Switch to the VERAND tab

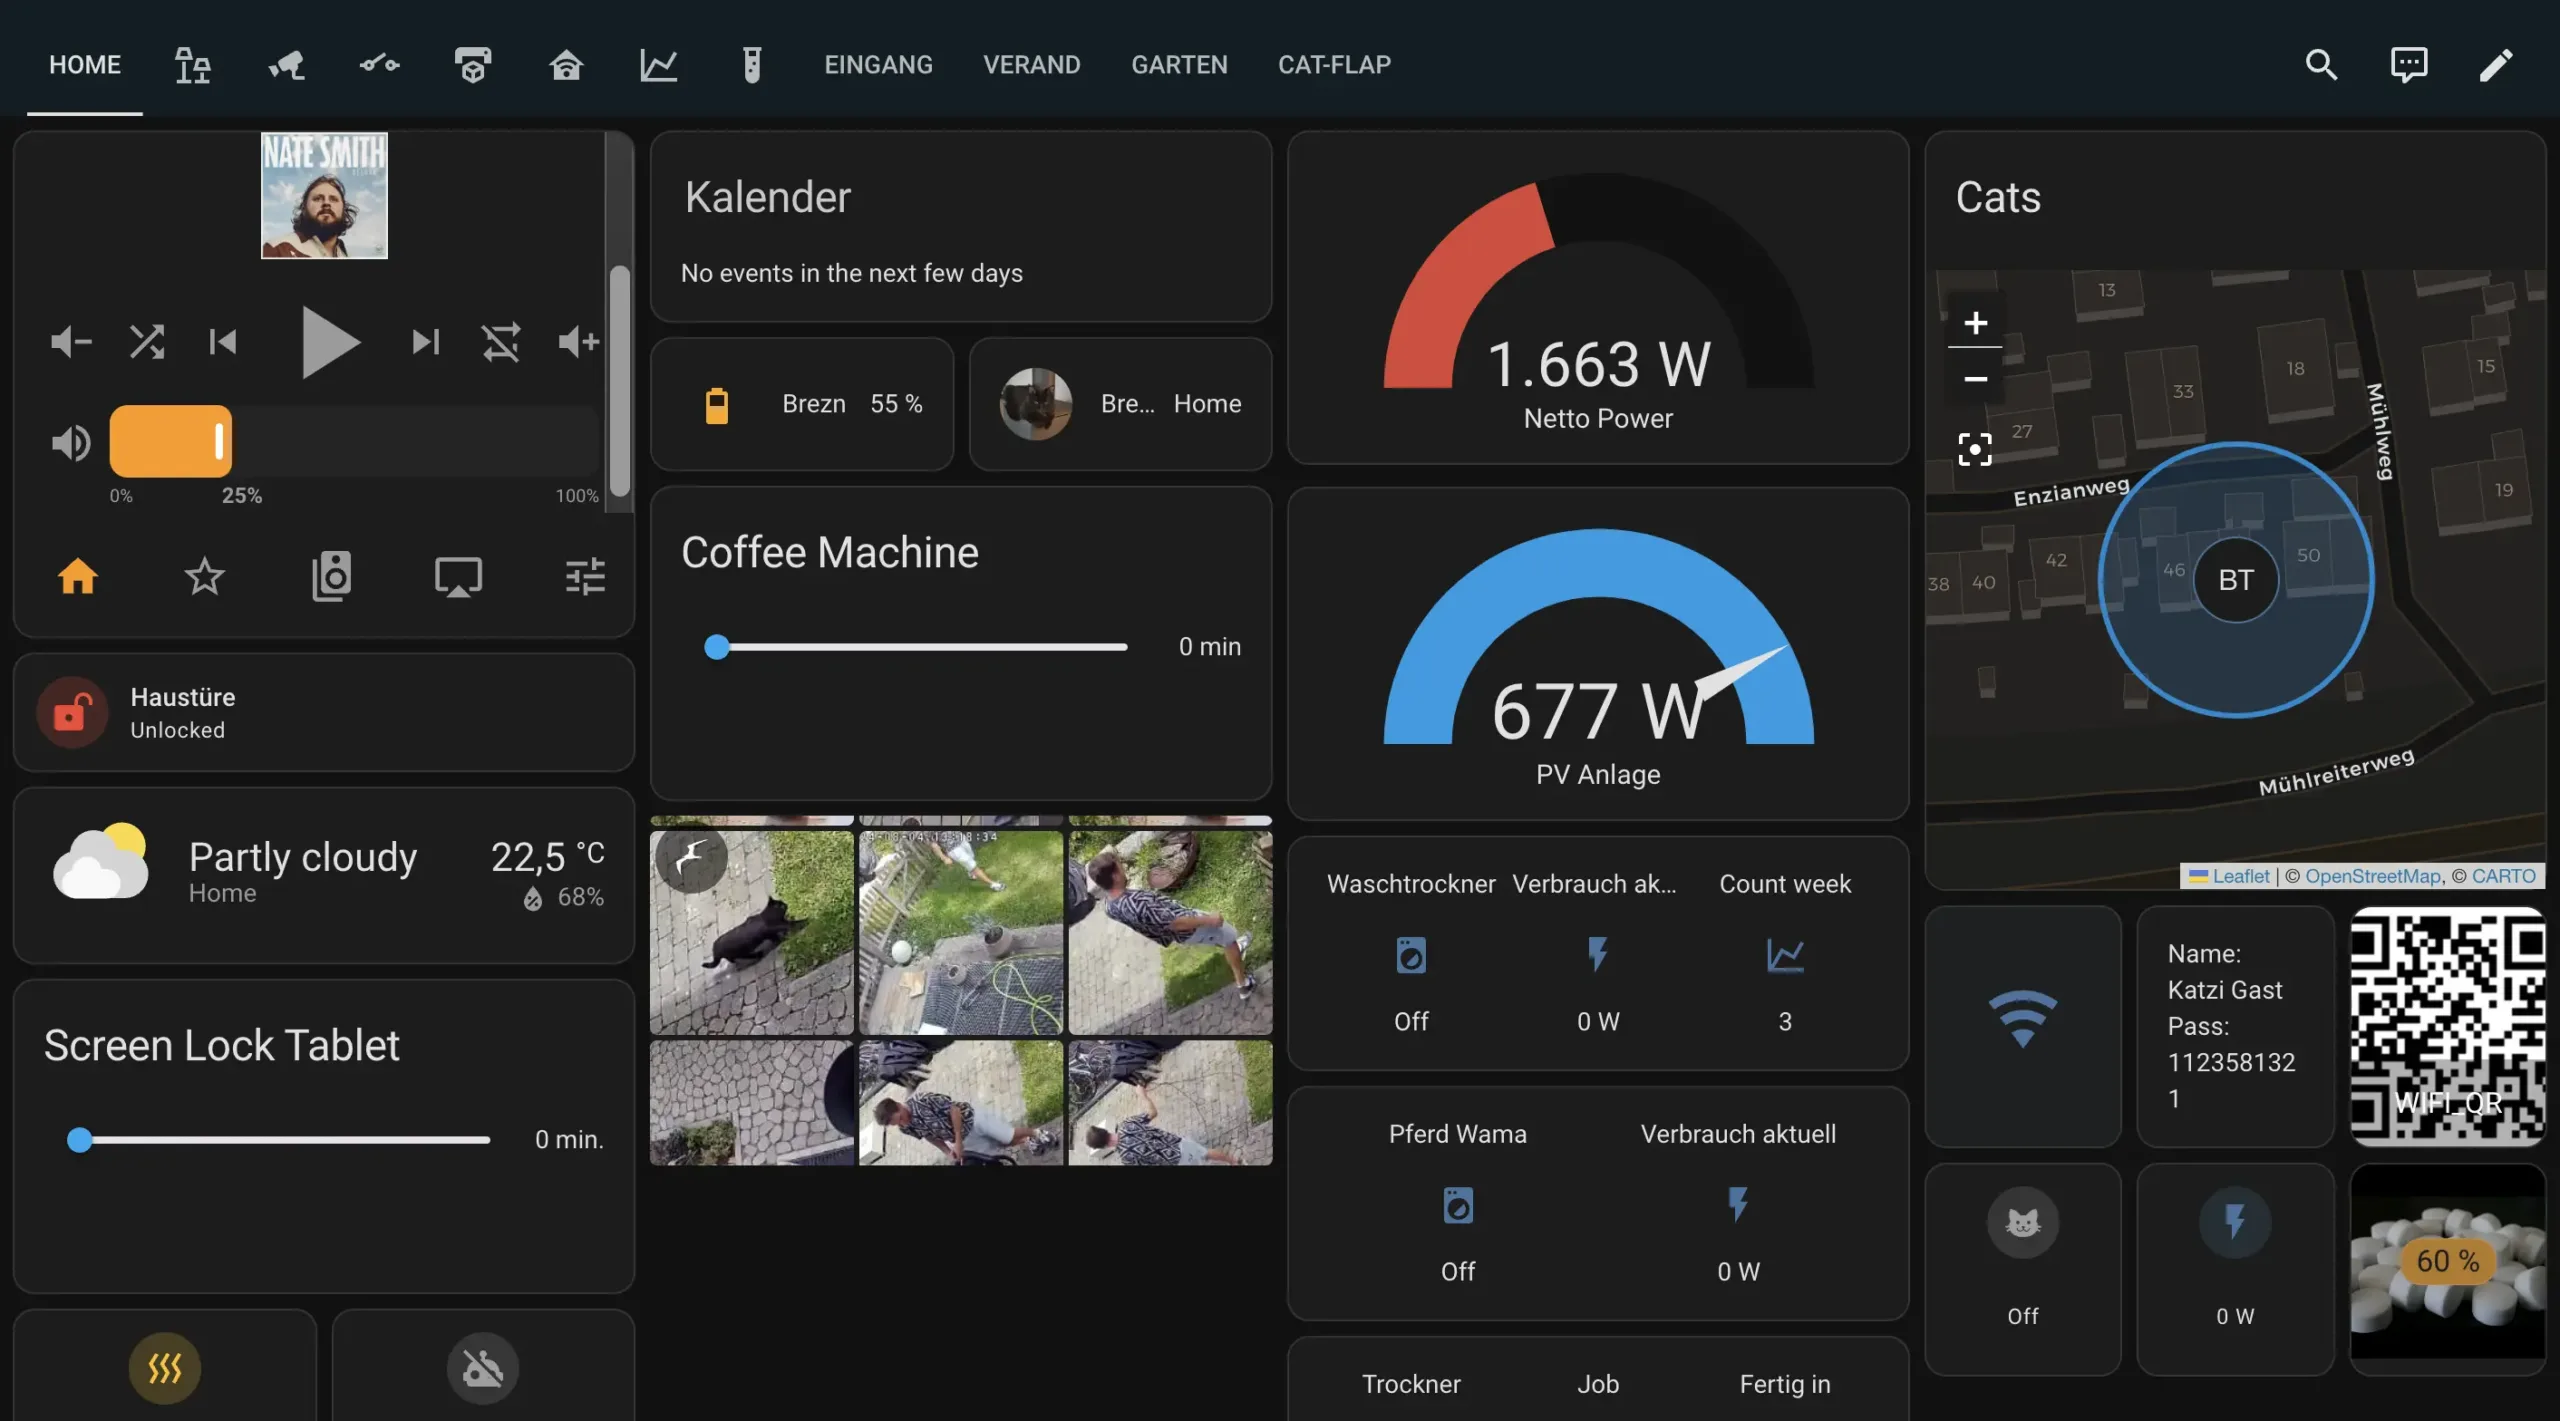click(x=1031, y=65)
